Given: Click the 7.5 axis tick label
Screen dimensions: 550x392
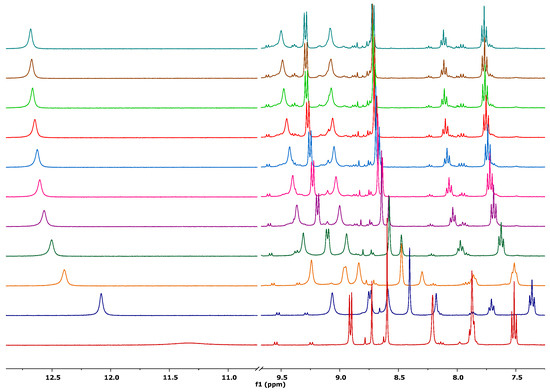Looking at the screenshot, I should point(516,378).
